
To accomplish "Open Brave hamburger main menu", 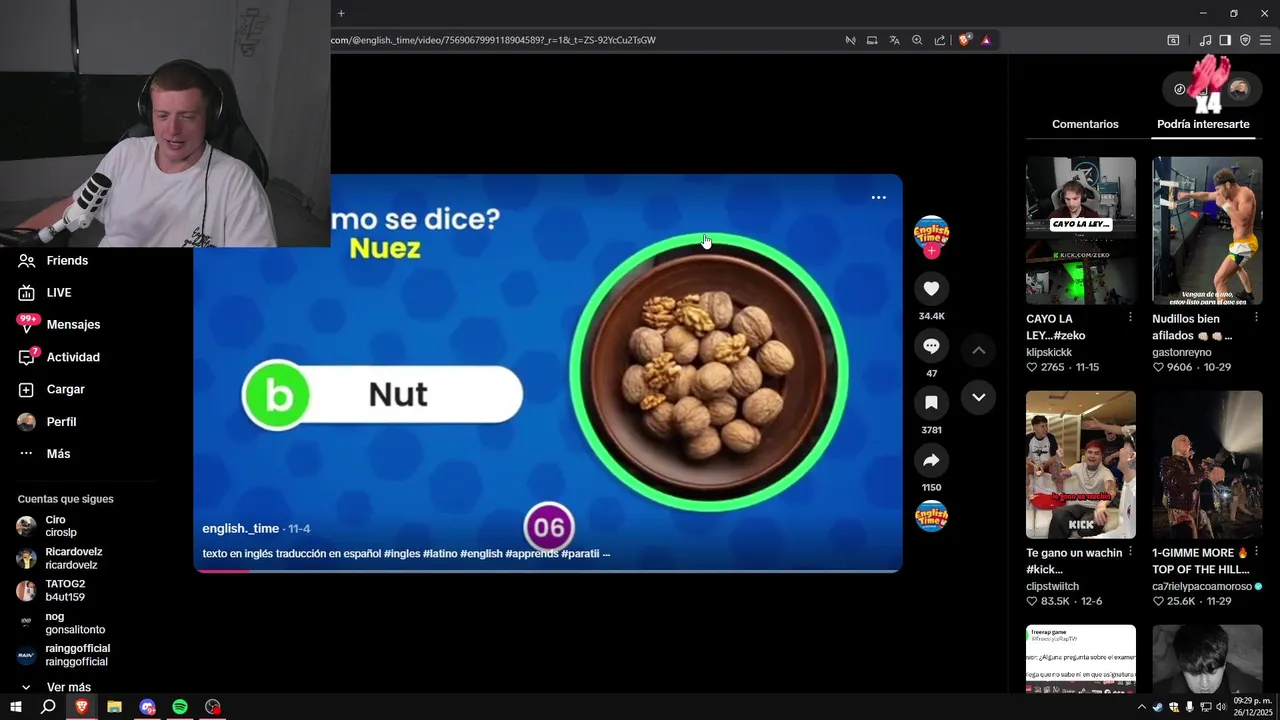I will pos(1265,40).
